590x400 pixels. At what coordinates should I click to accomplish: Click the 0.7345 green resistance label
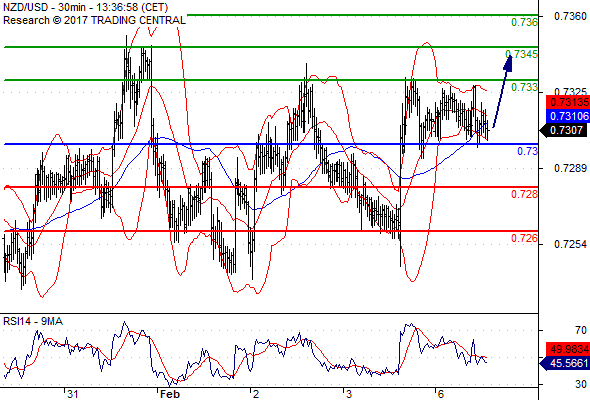(x=522, y=54)
